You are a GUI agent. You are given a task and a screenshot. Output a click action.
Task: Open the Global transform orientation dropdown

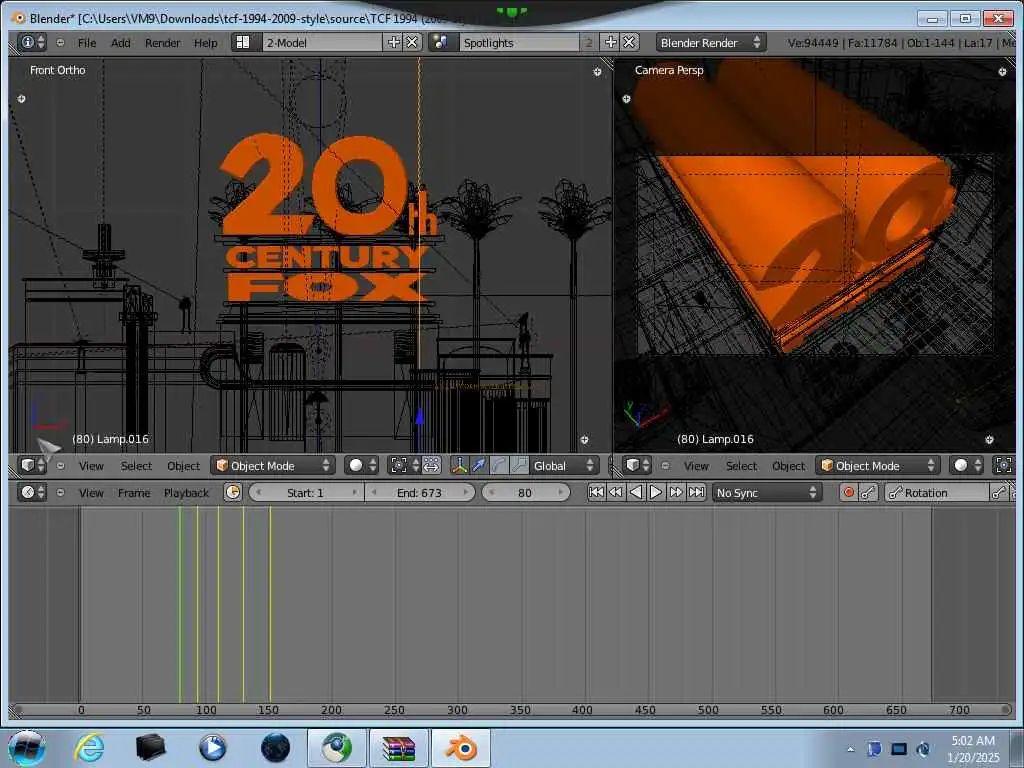click(x=564, y=466)
